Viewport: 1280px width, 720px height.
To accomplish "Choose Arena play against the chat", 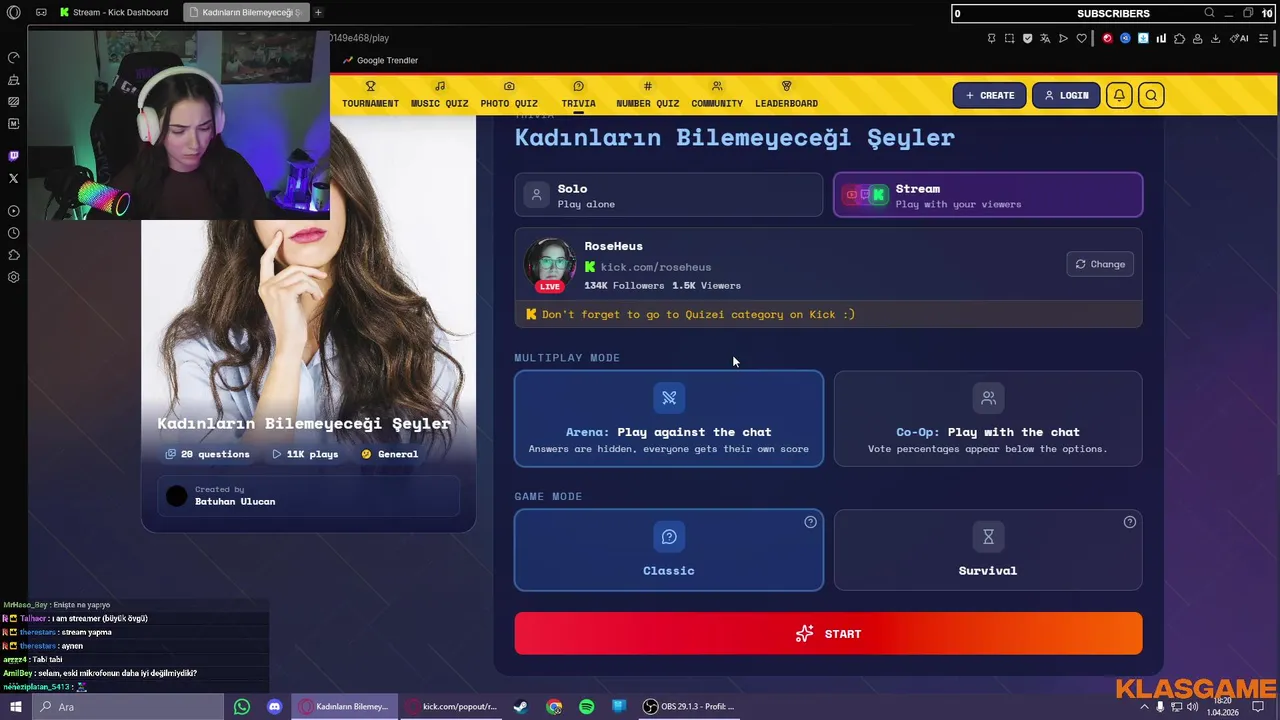I will (668, 419).
